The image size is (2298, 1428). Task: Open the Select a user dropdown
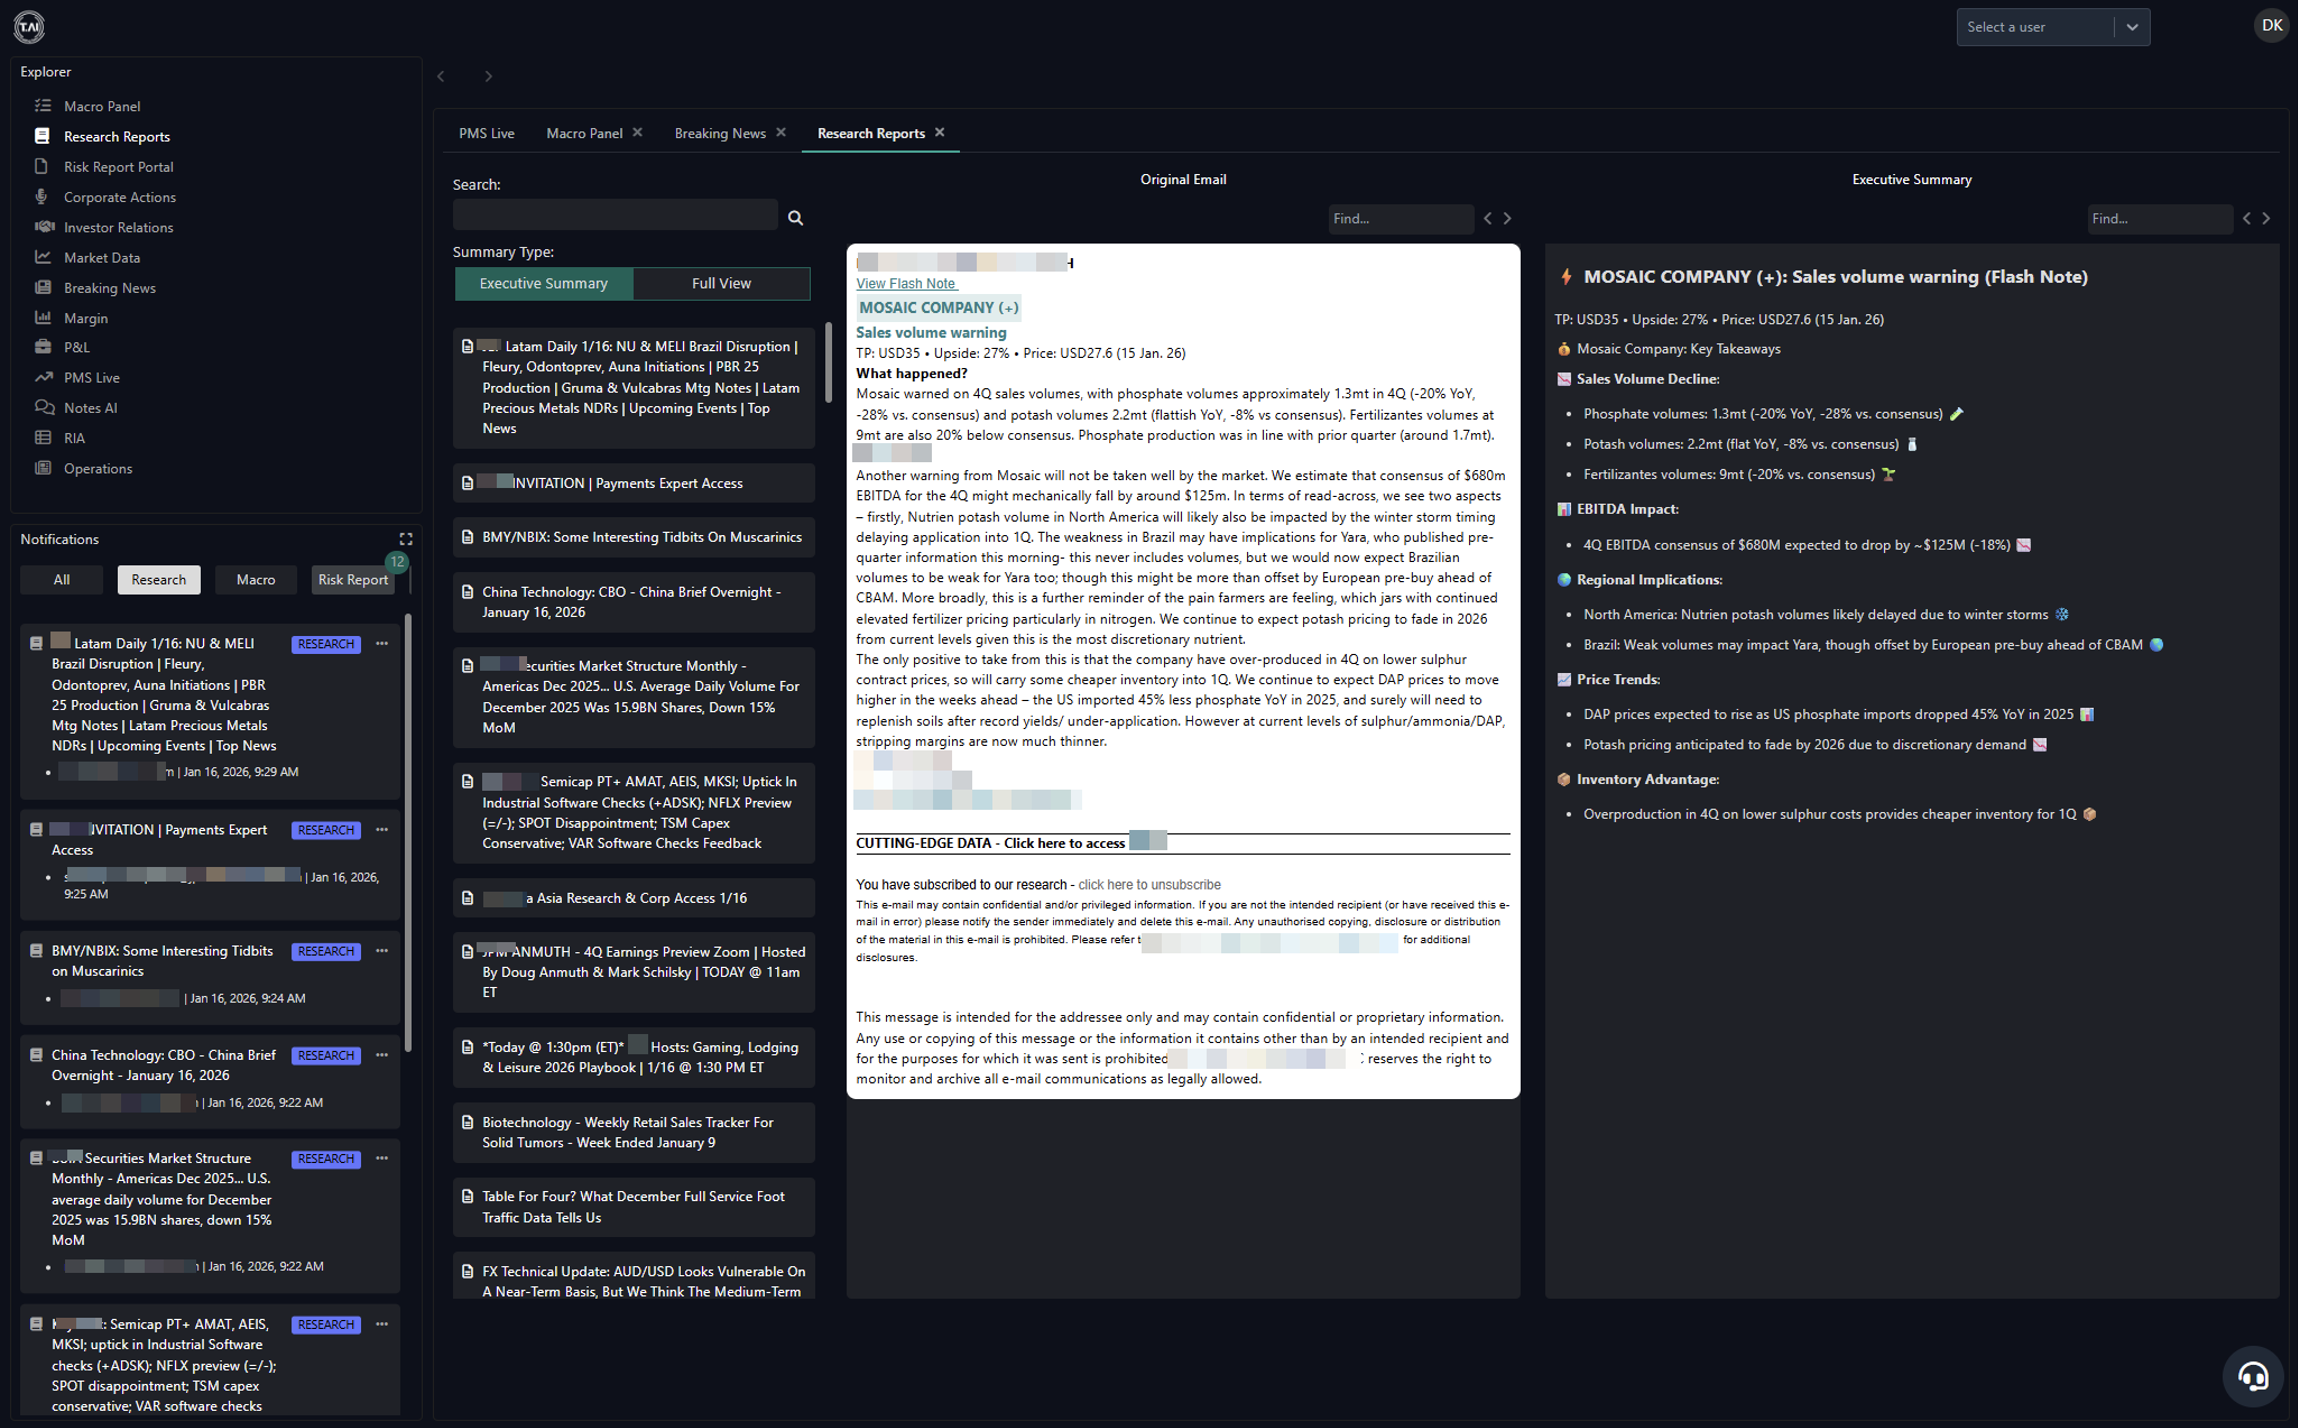point(2052,27)
